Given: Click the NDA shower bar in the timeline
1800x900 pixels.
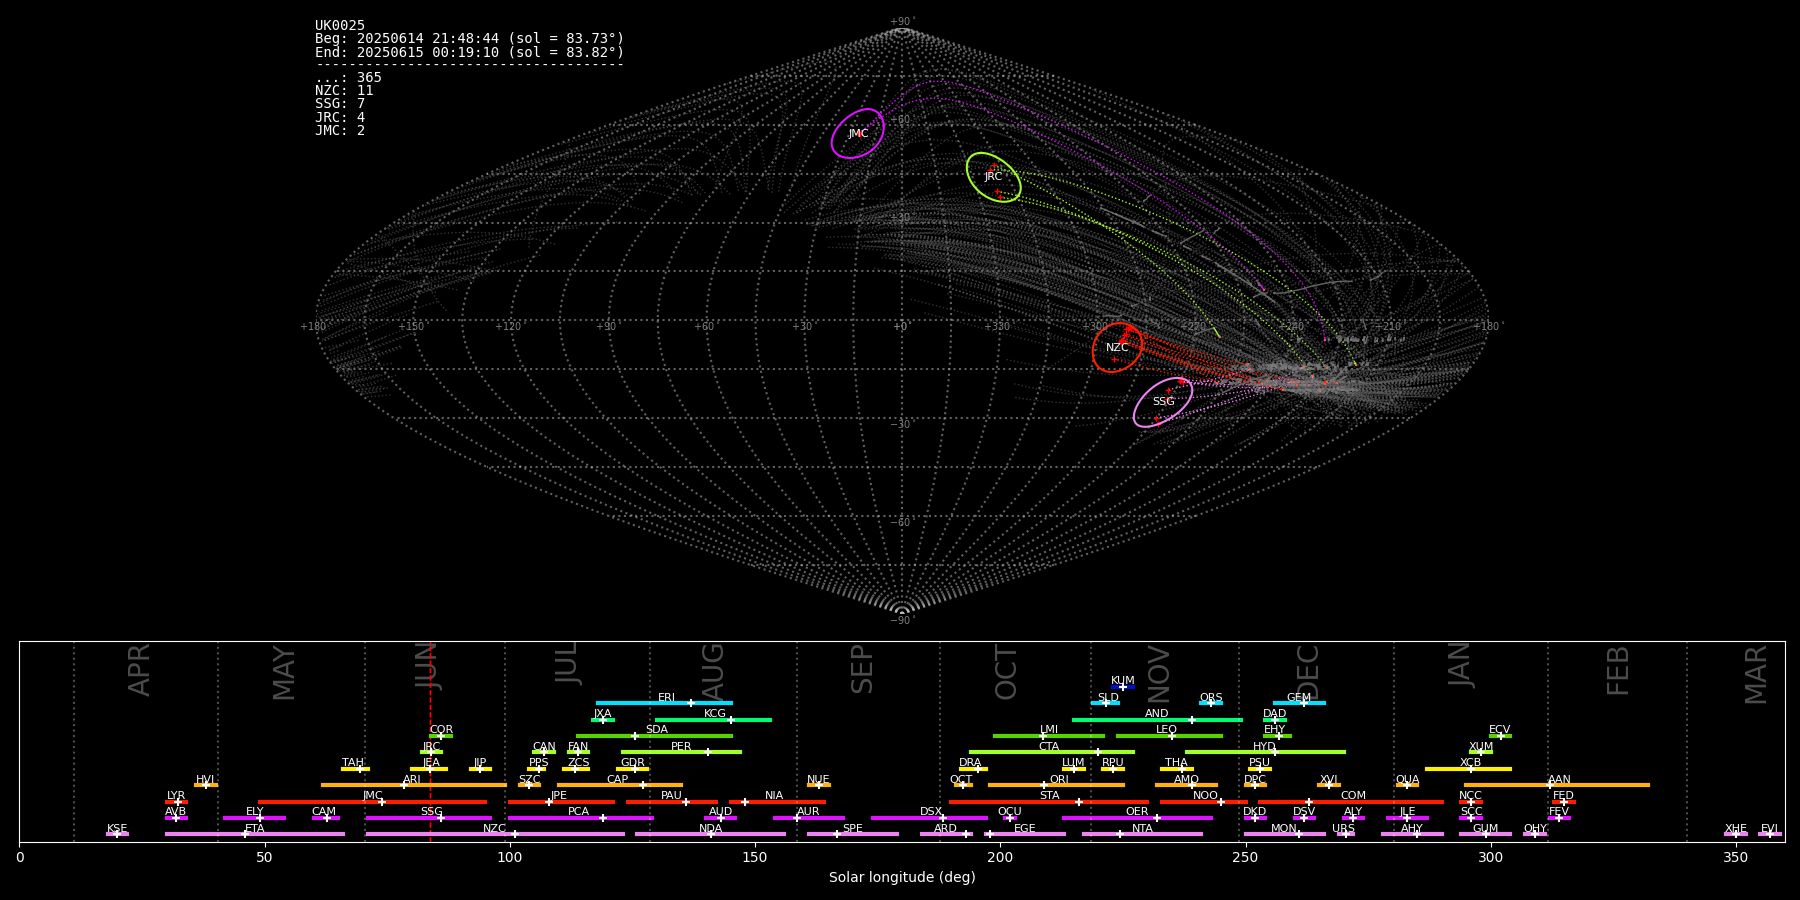Looking at the screenshot, I should click(710, 834).
